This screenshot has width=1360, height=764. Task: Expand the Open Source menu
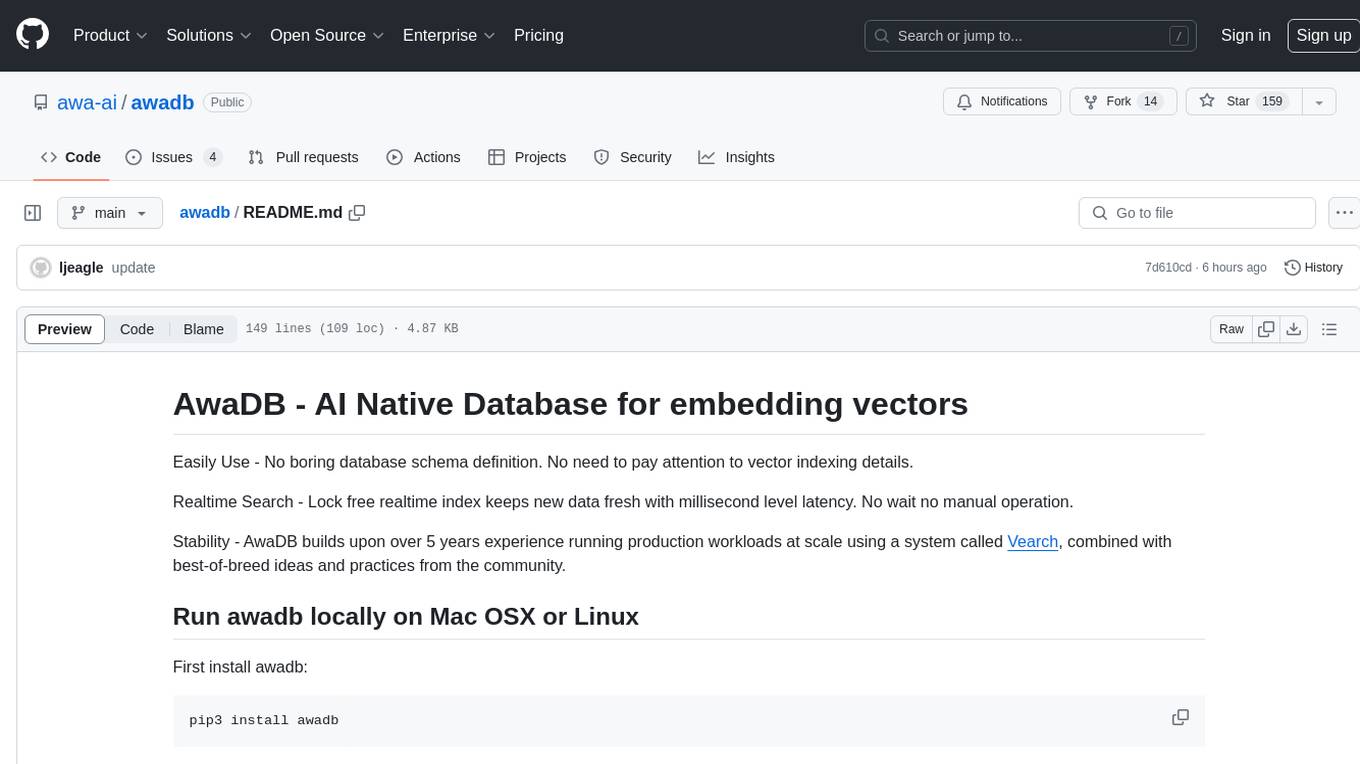click(327, 35)
